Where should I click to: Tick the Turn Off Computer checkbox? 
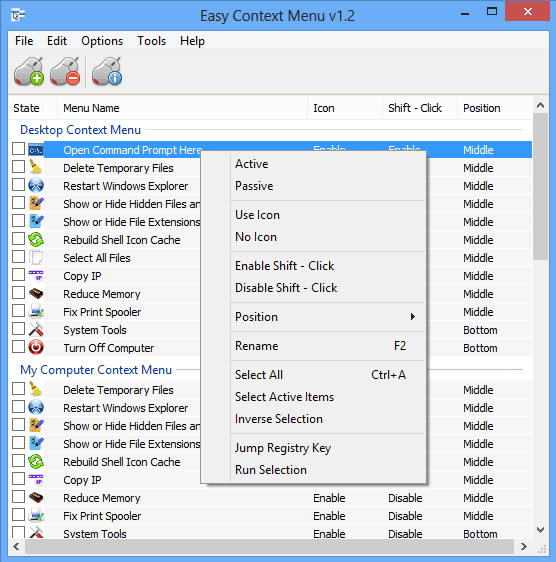point(18,346)
